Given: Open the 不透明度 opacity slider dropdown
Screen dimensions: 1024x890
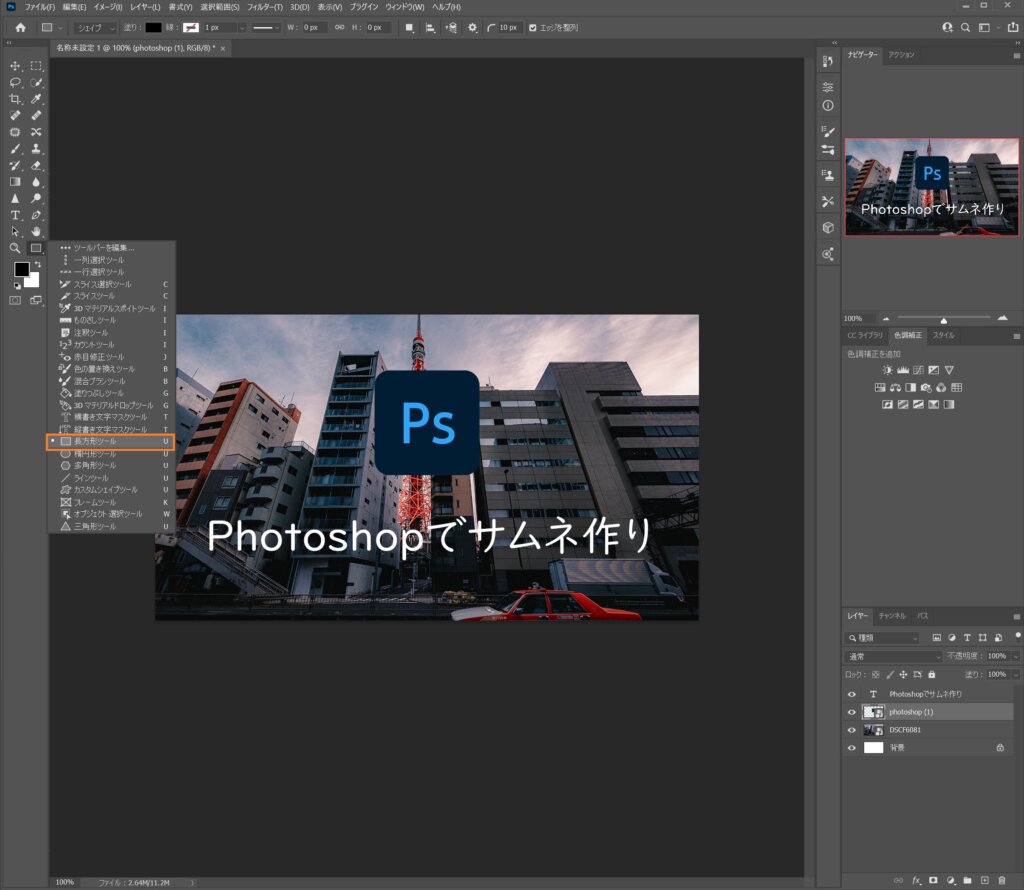Looking at the screenshot, I should [1016, 656].
